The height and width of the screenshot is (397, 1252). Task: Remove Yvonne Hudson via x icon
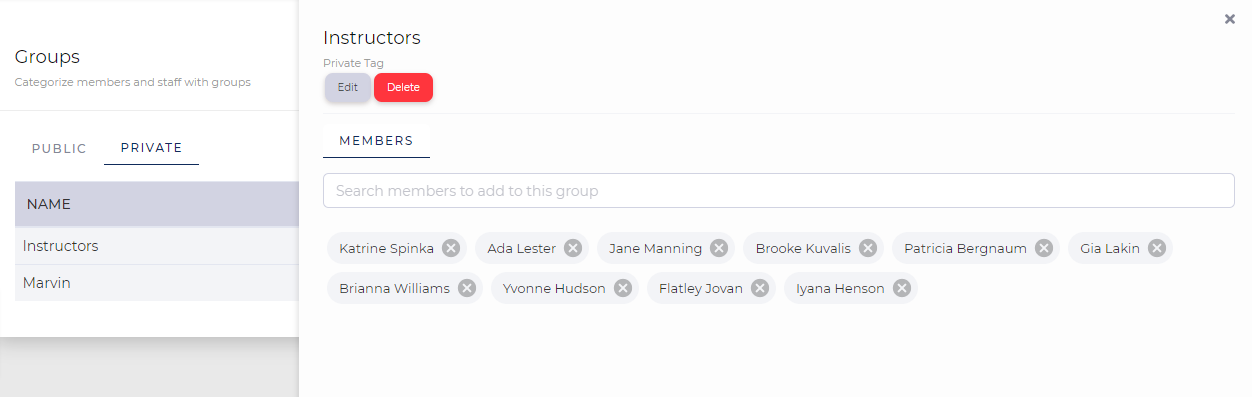coord(623,288)
